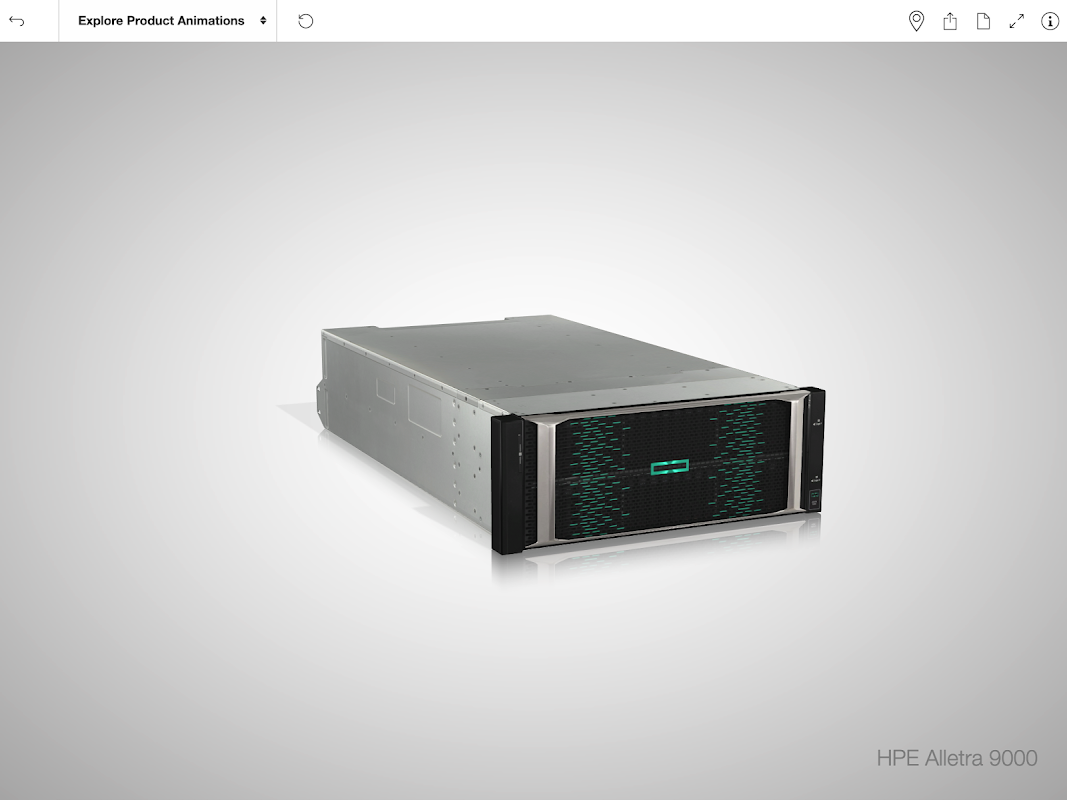Image resolution: width=1067 pixels, height=800 pixels.
Task: Reset the view with the reload icon
Action: (306, 21)
